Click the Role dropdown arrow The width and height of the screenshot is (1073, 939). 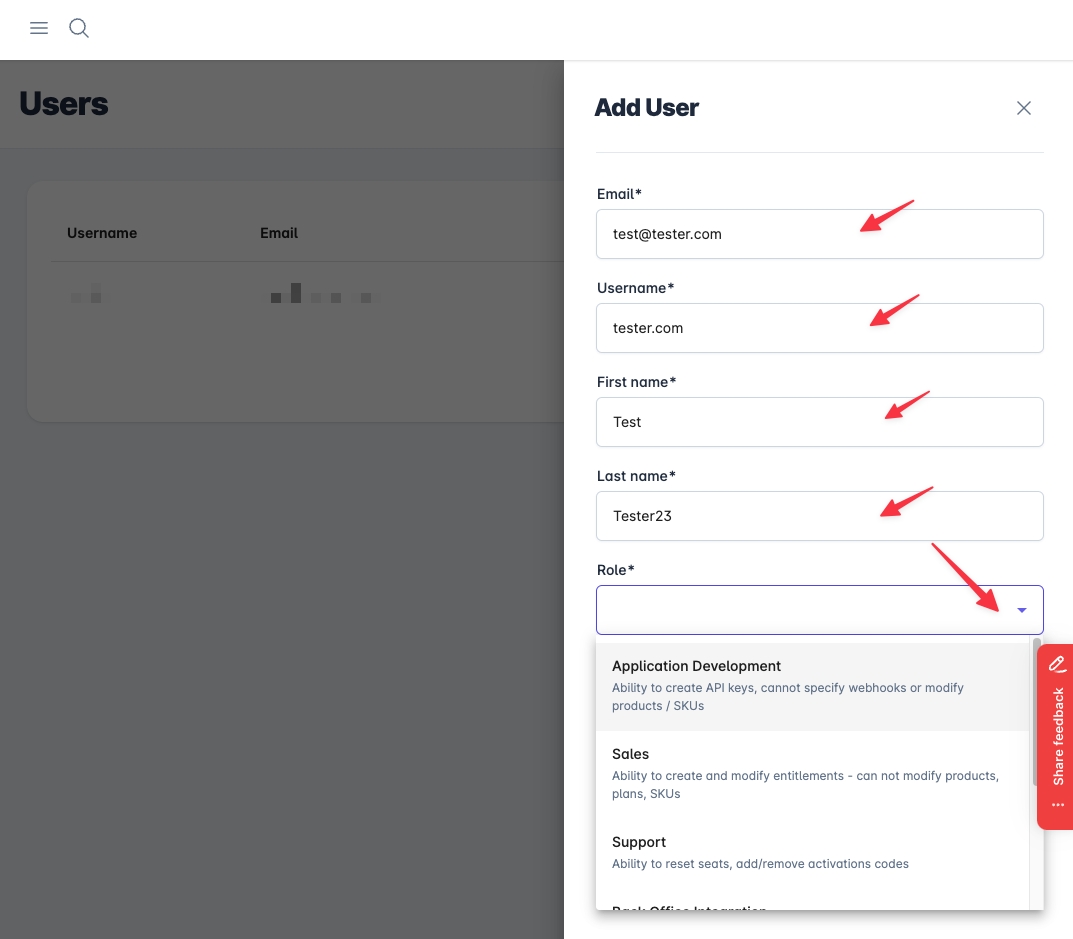coord(1021,610)
